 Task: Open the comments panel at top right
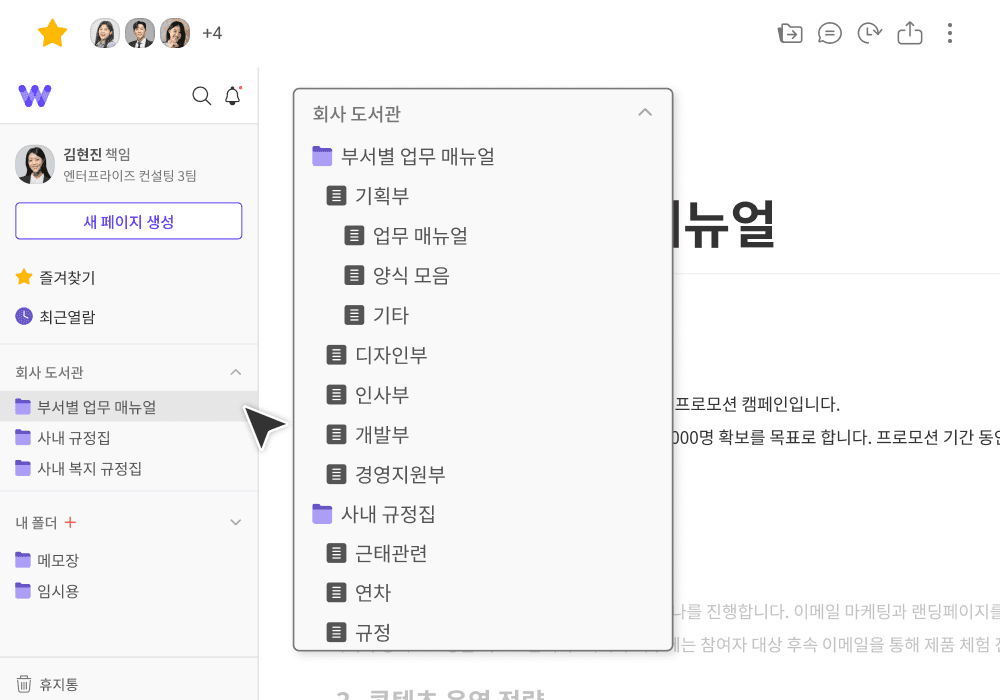pyautogui.click(x=830, y=33)
